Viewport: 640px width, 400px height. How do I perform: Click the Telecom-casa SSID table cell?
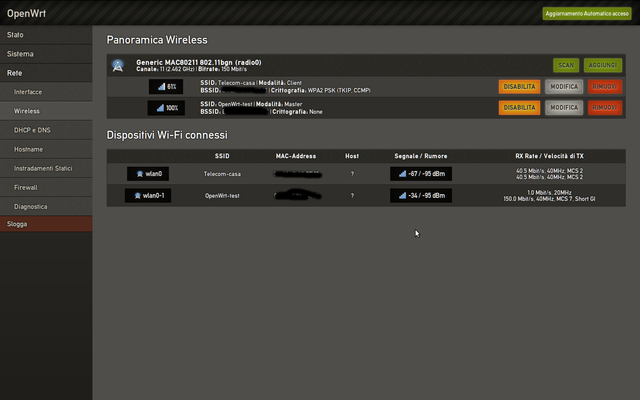(222, 174)
